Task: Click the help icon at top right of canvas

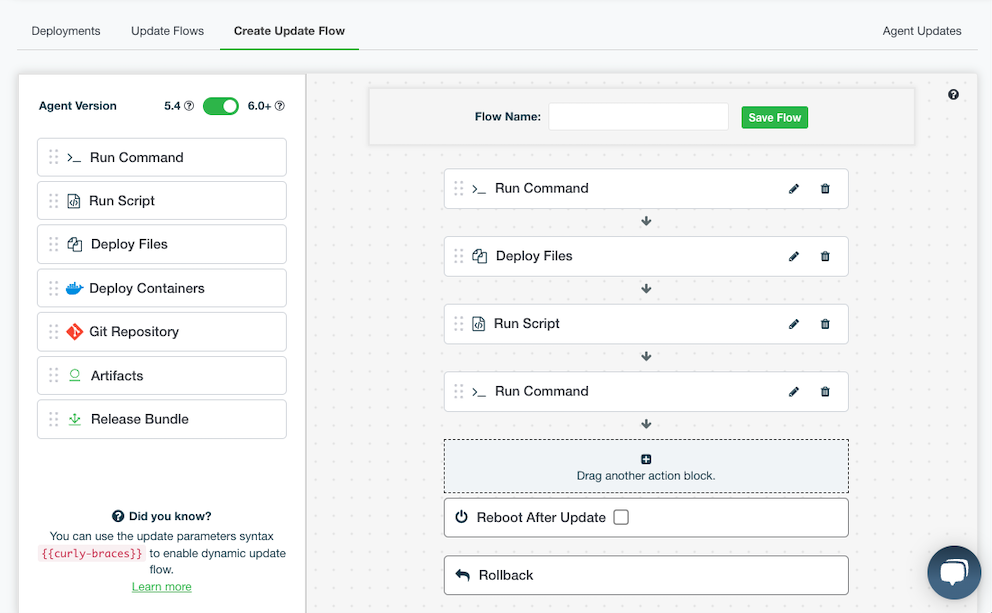Action: point(953,95)
